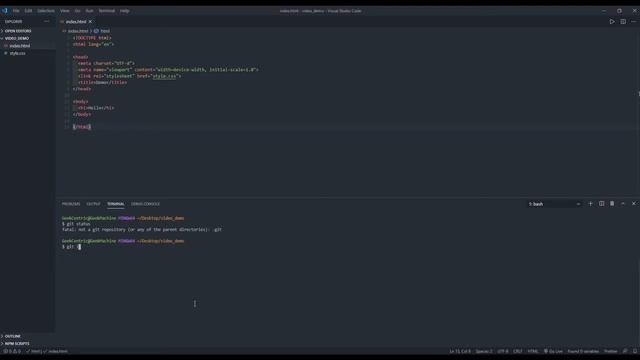This screenshot has width=640, height=360.
Task: Open the Go menu
Action: click(x=78, y=11)
